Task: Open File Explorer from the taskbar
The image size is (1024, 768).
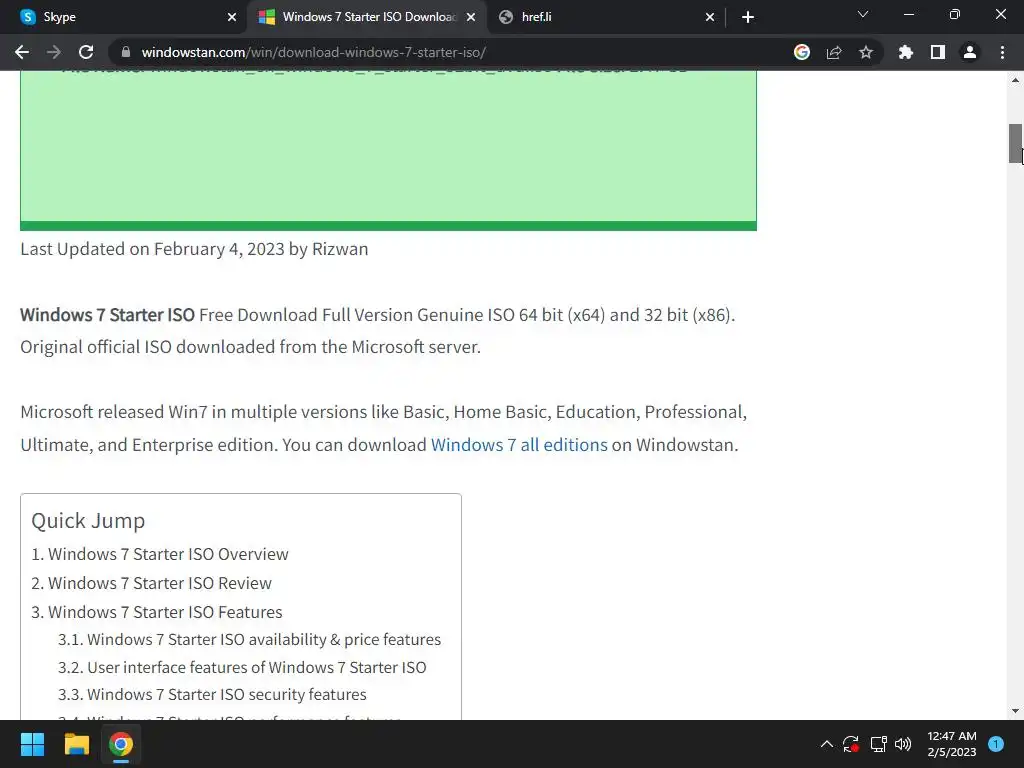Action: click(x=76, y=744)
